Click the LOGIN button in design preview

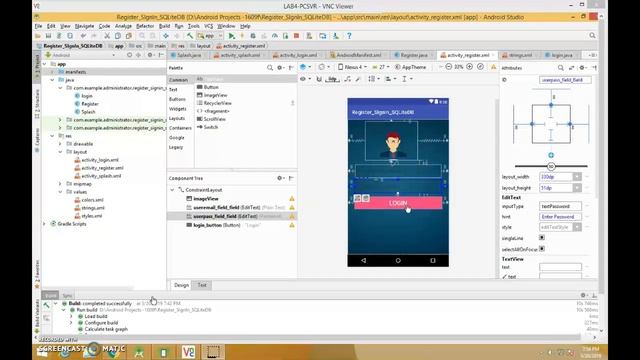coord(398,203)
